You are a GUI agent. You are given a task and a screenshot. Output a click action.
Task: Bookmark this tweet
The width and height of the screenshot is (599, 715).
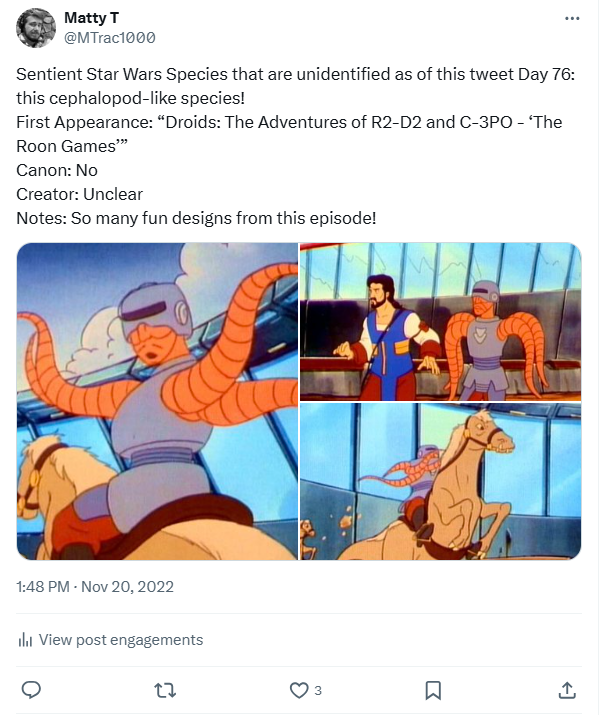coord(433,690)
